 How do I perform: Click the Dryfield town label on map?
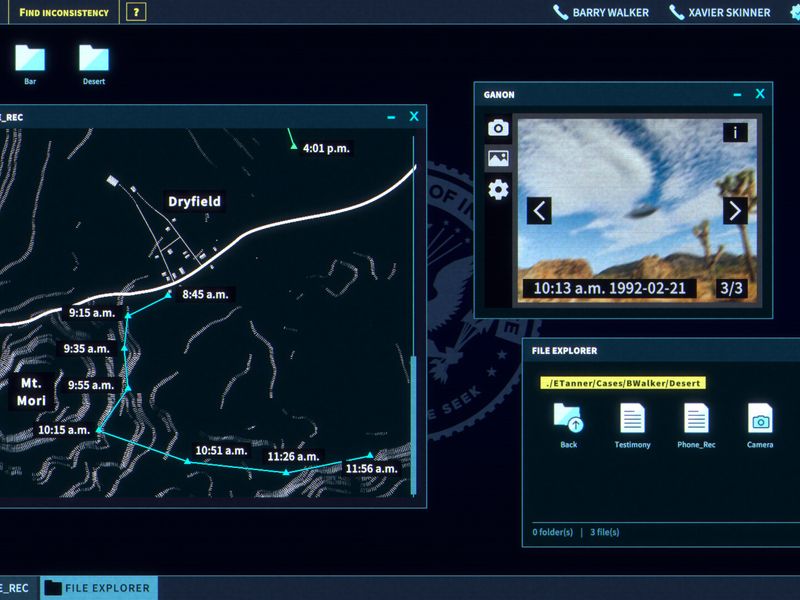194,202
